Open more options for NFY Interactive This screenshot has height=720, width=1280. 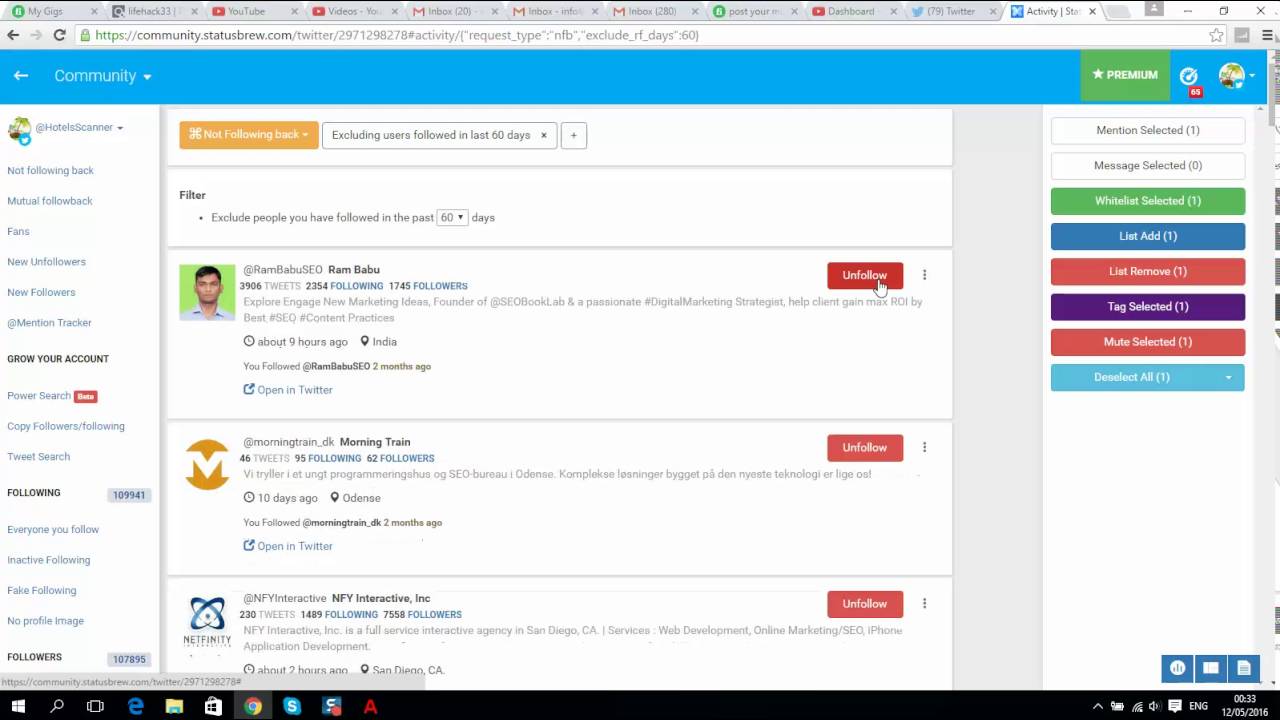pos(924,604)
